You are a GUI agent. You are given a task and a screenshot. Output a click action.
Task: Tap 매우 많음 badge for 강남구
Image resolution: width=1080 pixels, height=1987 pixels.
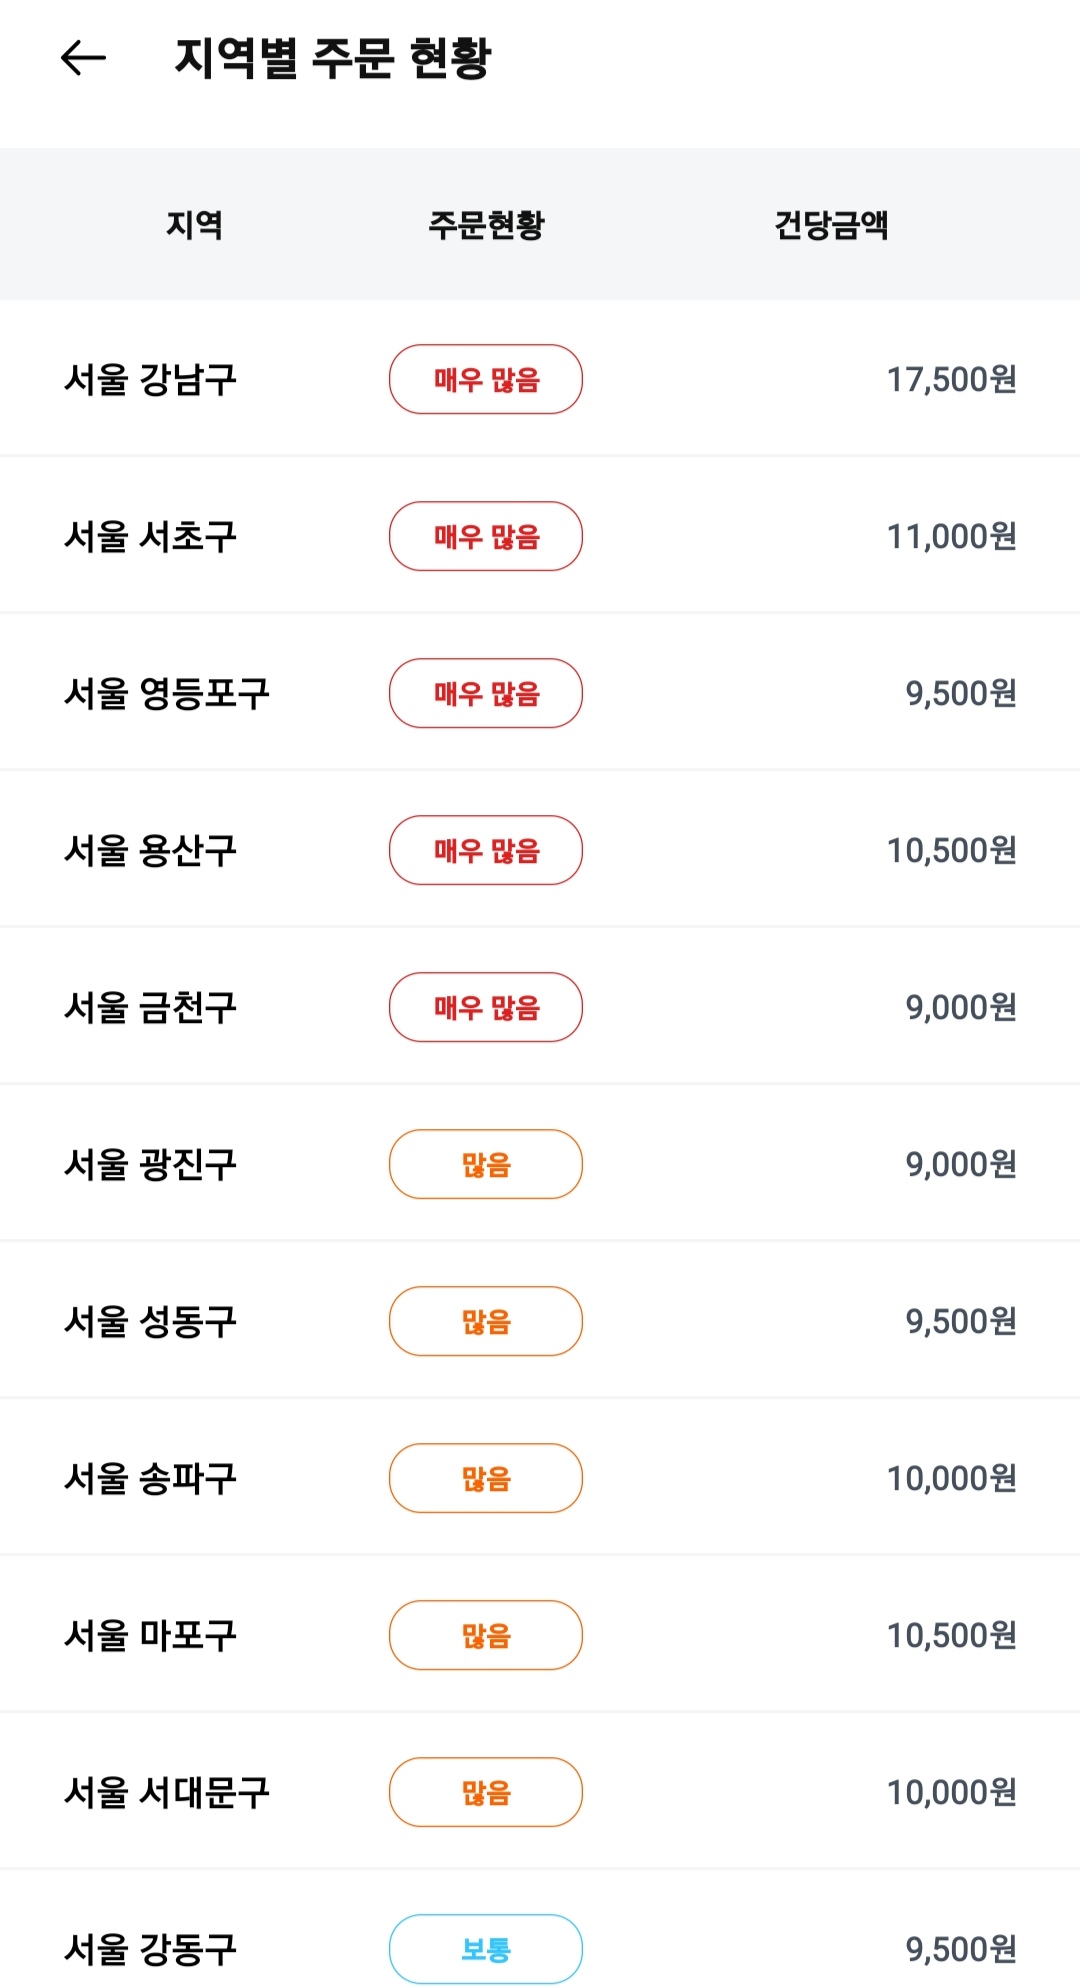tap(486, 380)
